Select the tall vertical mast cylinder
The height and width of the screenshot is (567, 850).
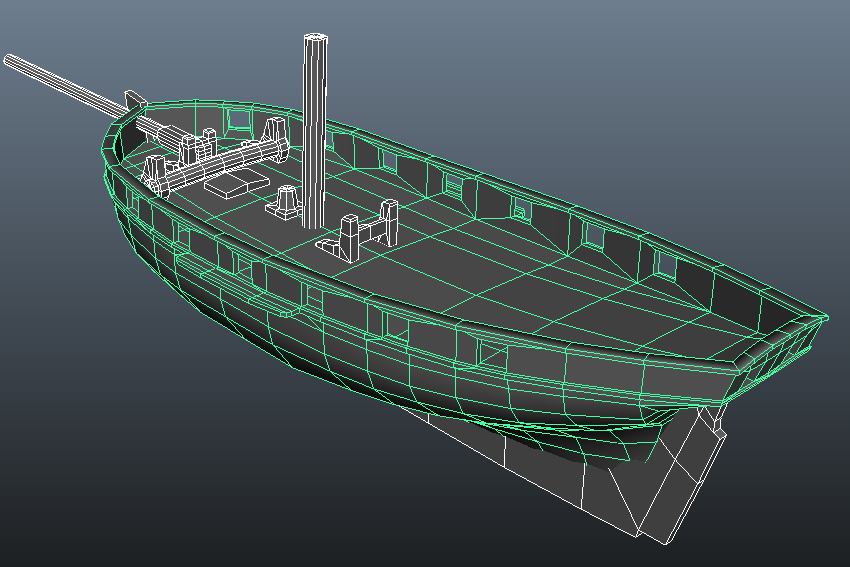(314, 131)
